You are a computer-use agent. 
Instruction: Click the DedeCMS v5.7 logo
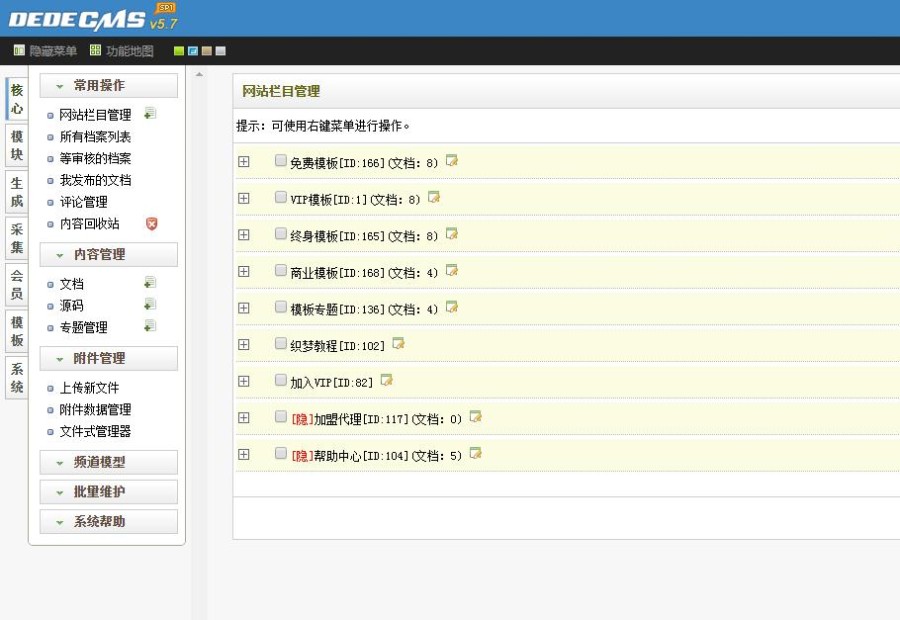point(93,18)
